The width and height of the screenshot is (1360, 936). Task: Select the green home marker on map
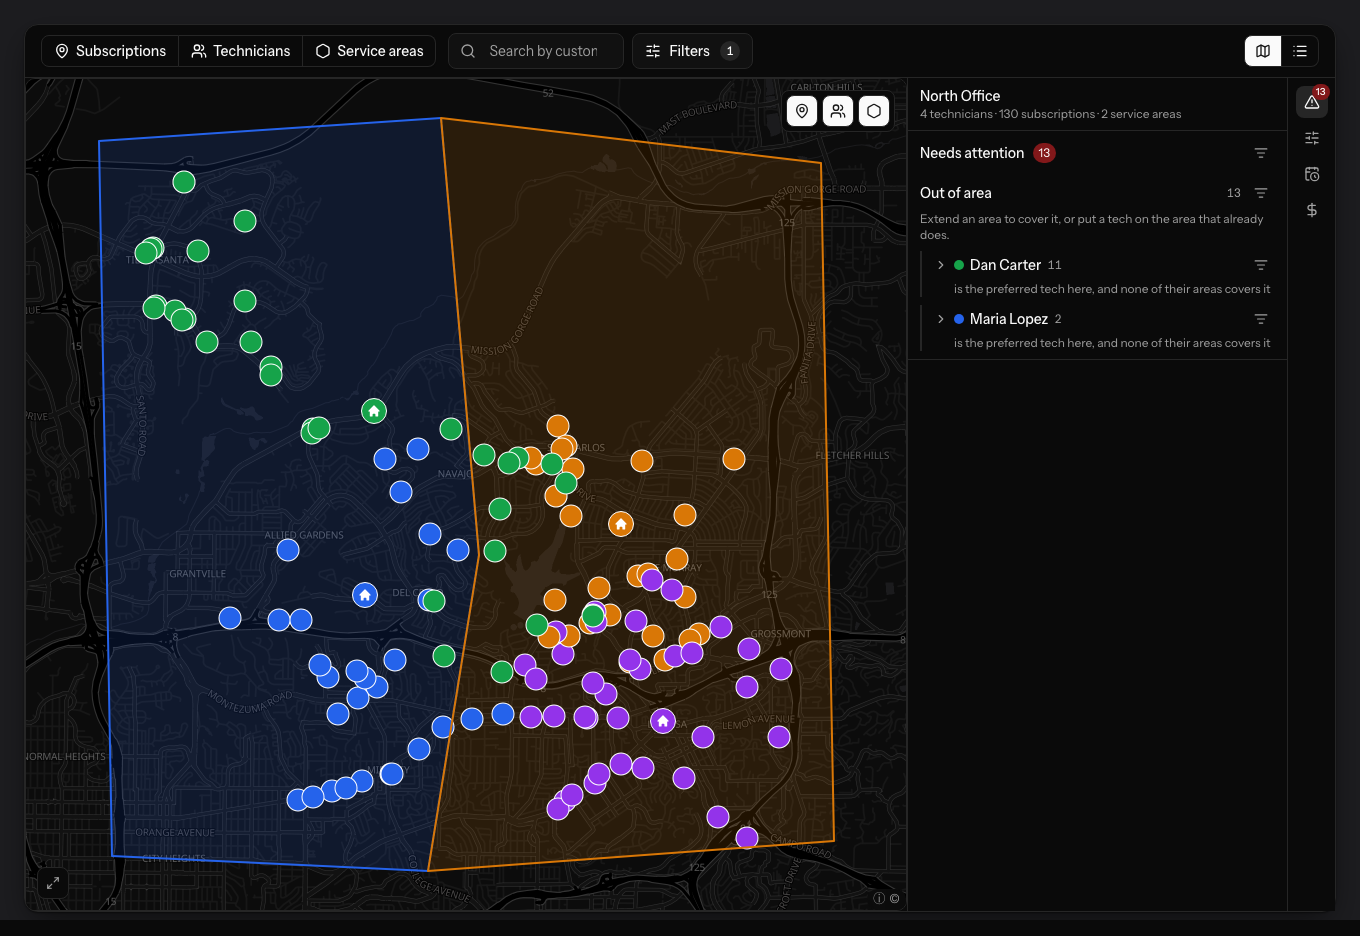[374, 411]
